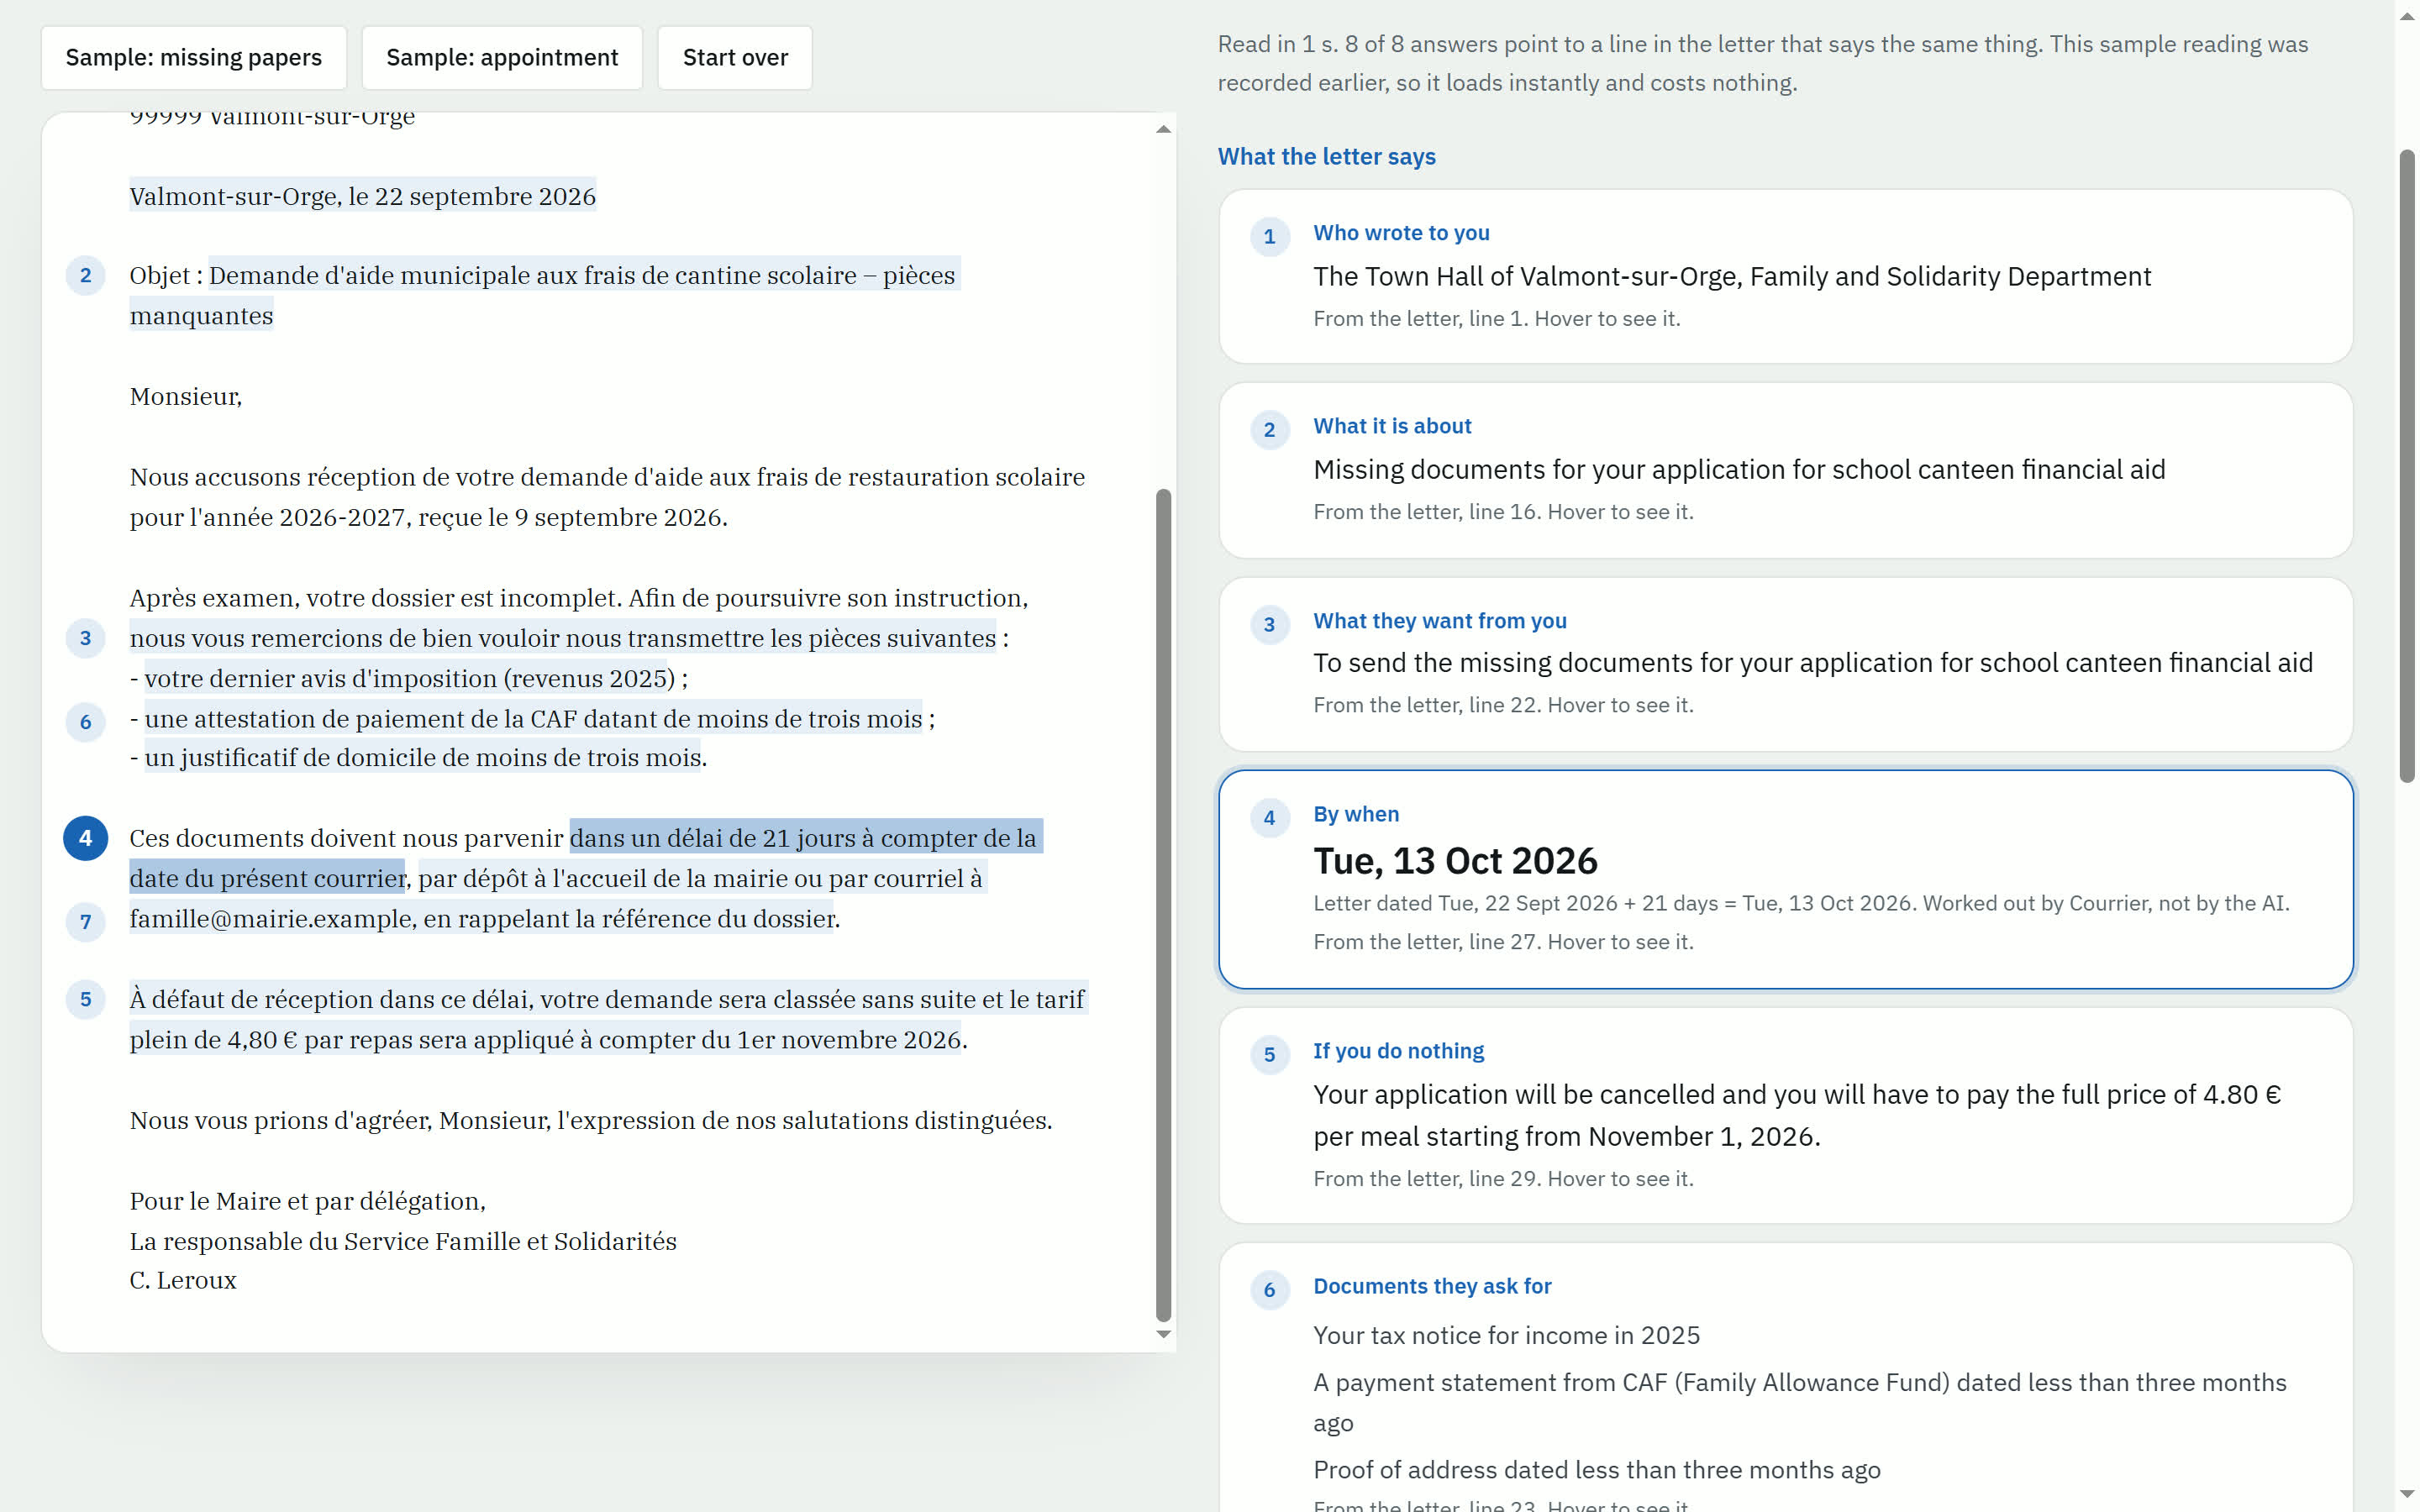This screenshot has width=2420, height=1512.
Task: Click marker 7 beside famille@mairie.example
Action: (x=86, y=921)
